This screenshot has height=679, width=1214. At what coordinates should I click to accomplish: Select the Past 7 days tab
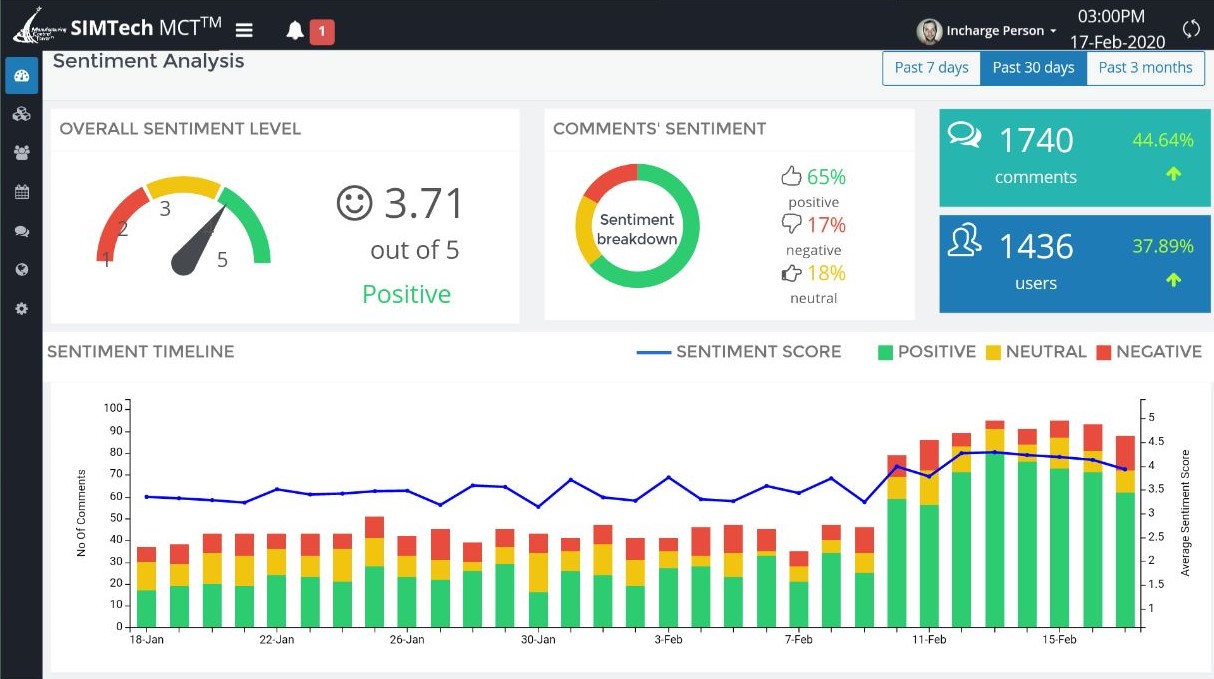pyautogui.click(x=931, y=68)
